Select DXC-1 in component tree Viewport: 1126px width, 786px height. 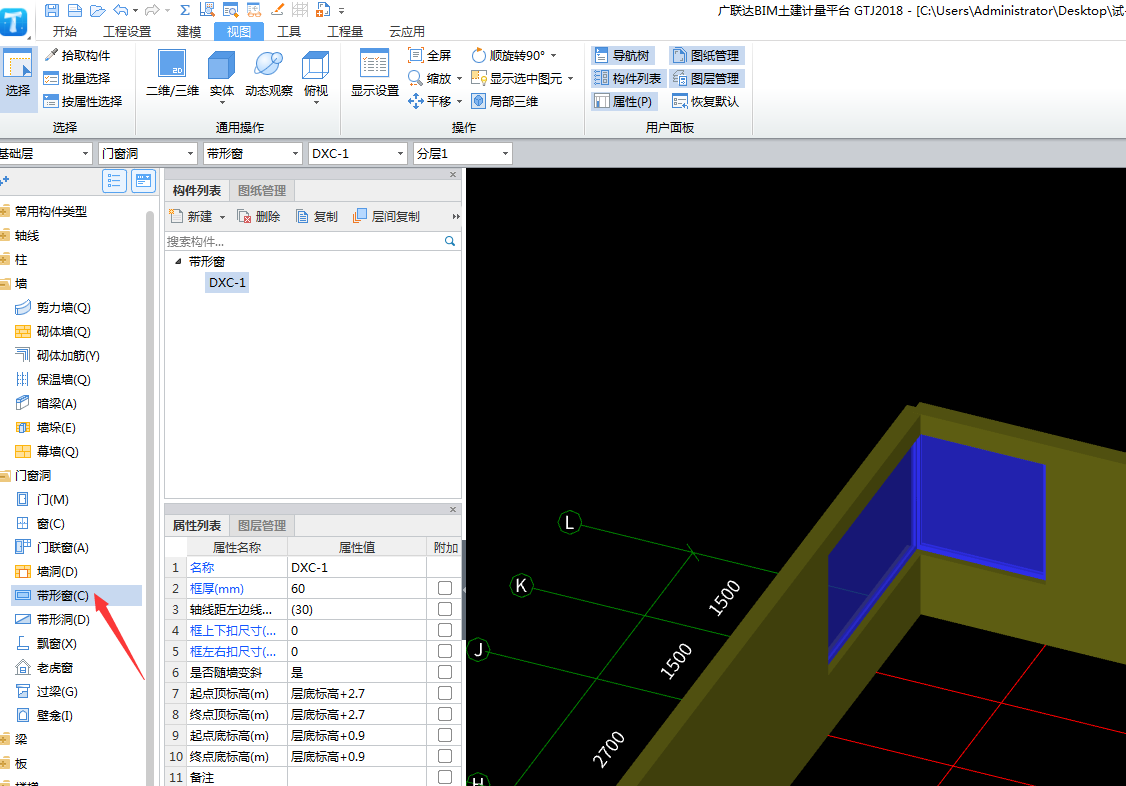pos(227,283)
